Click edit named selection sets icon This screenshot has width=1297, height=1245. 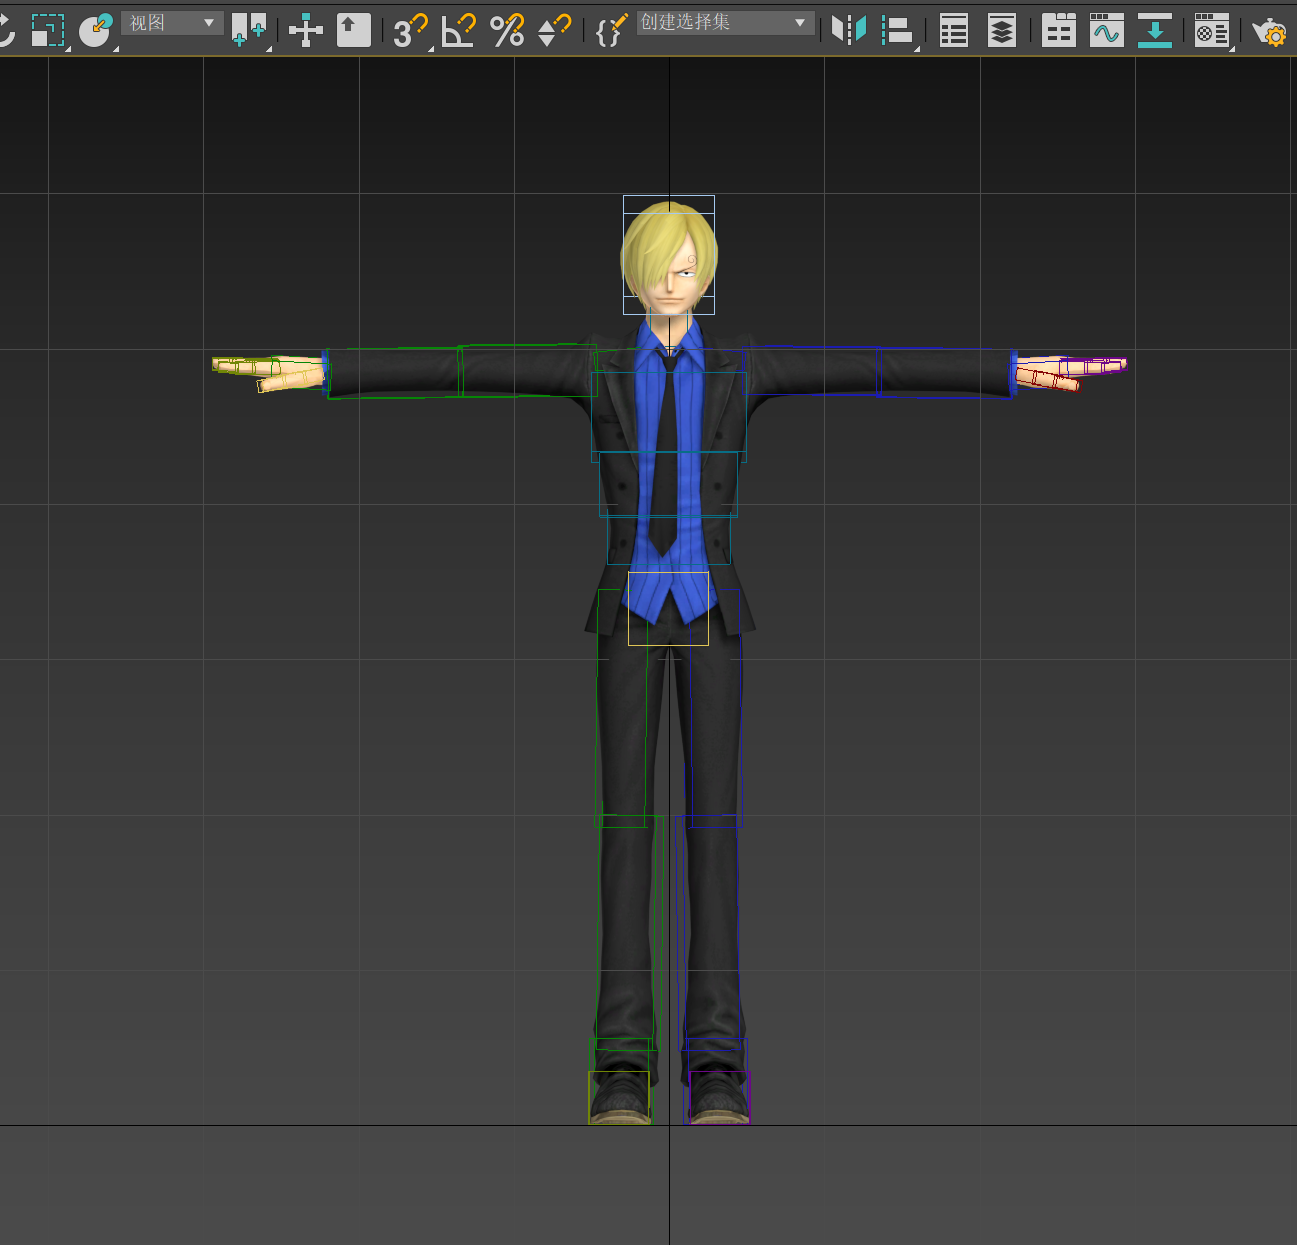pyautogui.click(x=611, y=30)
